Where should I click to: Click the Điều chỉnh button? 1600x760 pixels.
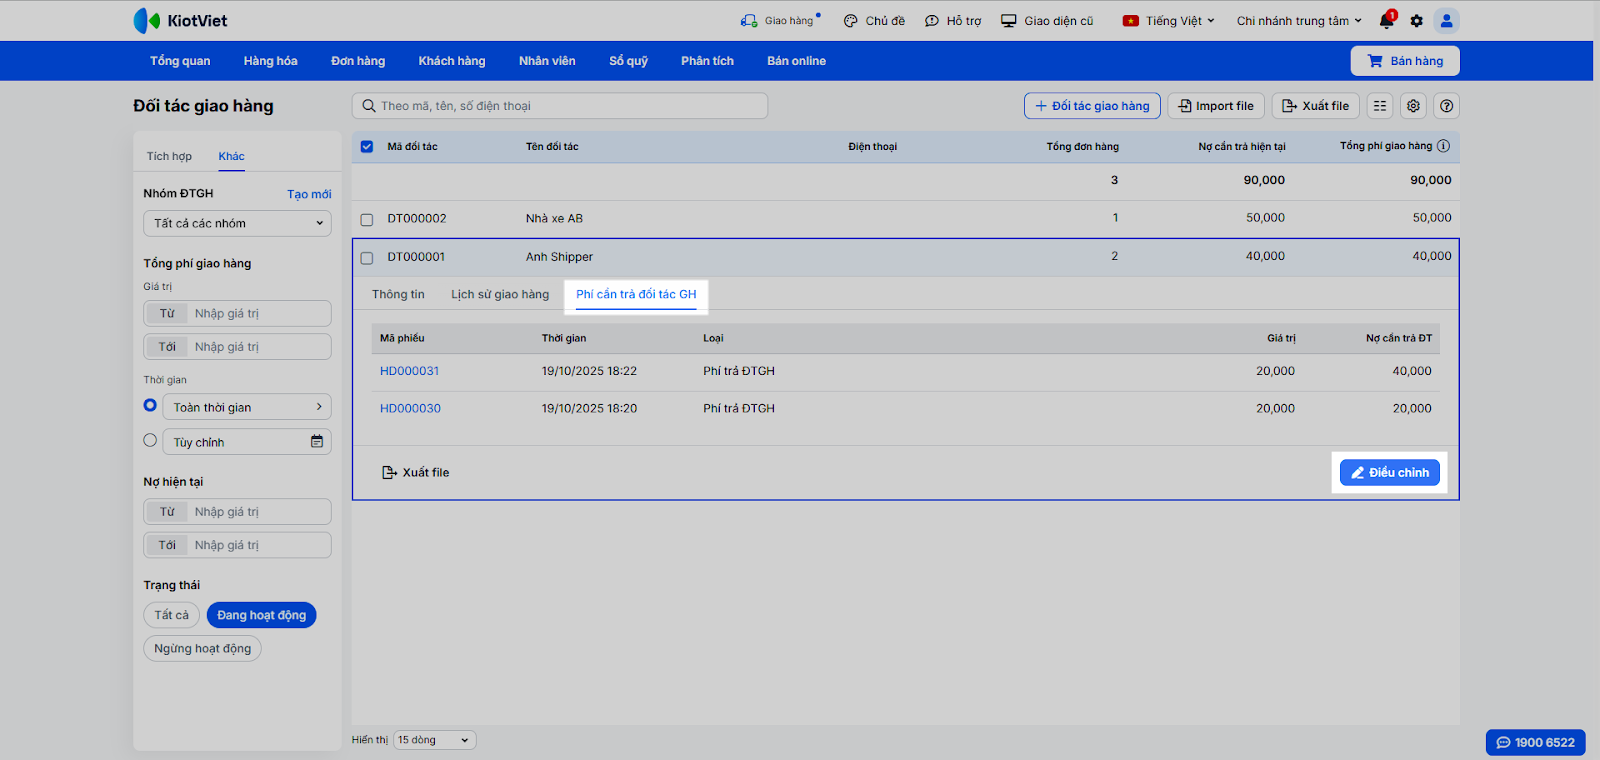1389,473
